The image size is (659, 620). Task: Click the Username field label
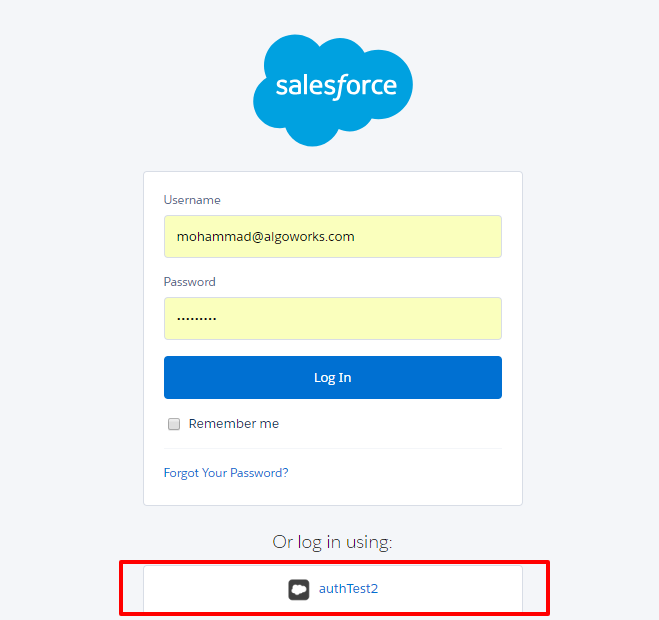(x=192, y=200)
